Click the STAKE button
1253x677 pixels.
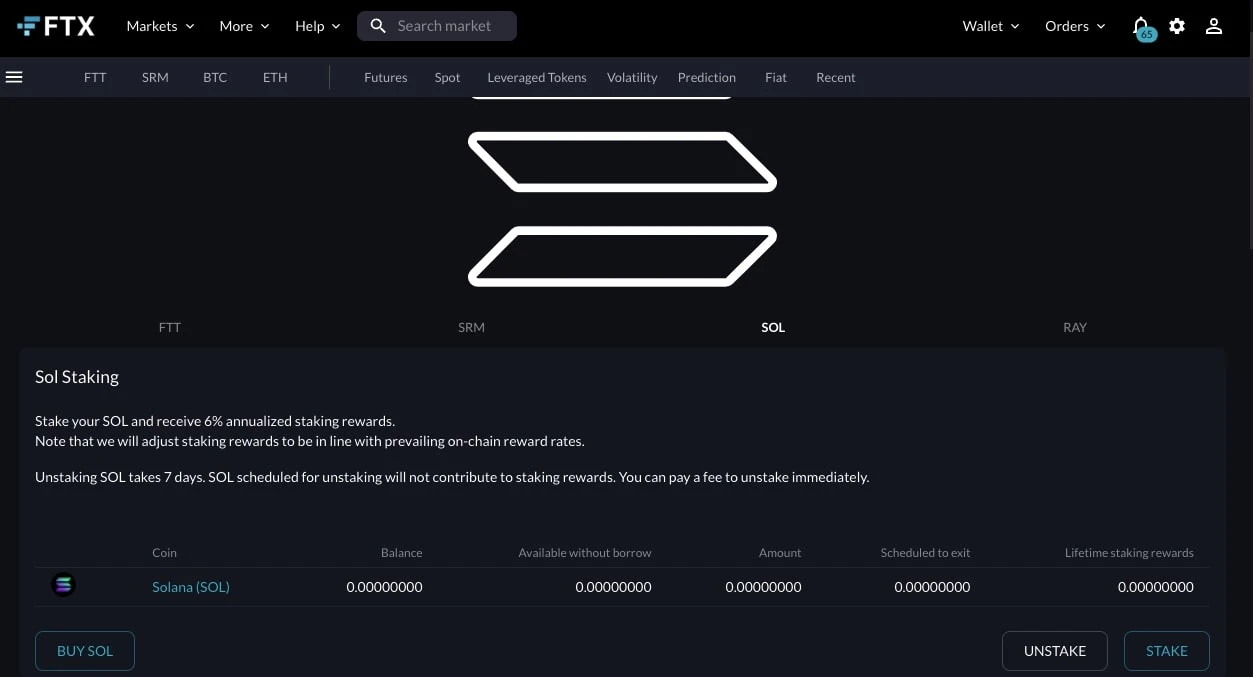[x=1167, y=651]
